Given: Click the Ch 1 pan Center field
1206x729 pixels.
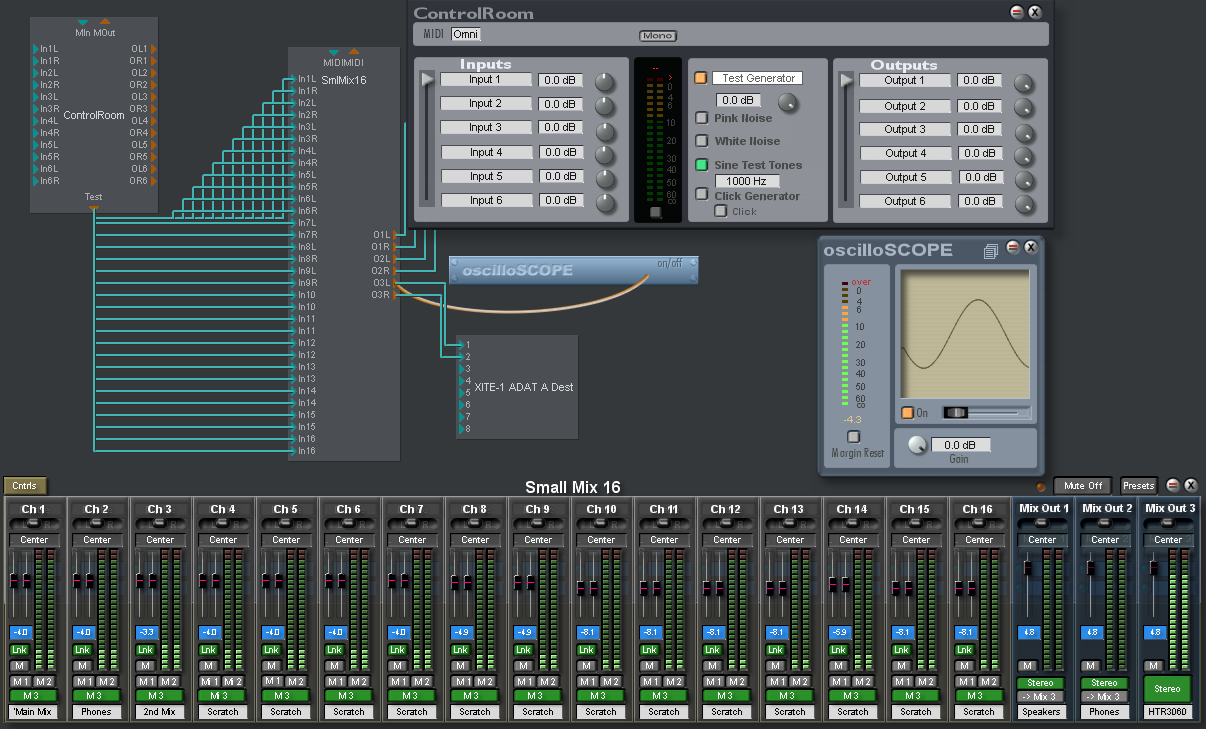Looking at the screenshot, I should pyautogui.click(x=34, y=540).
